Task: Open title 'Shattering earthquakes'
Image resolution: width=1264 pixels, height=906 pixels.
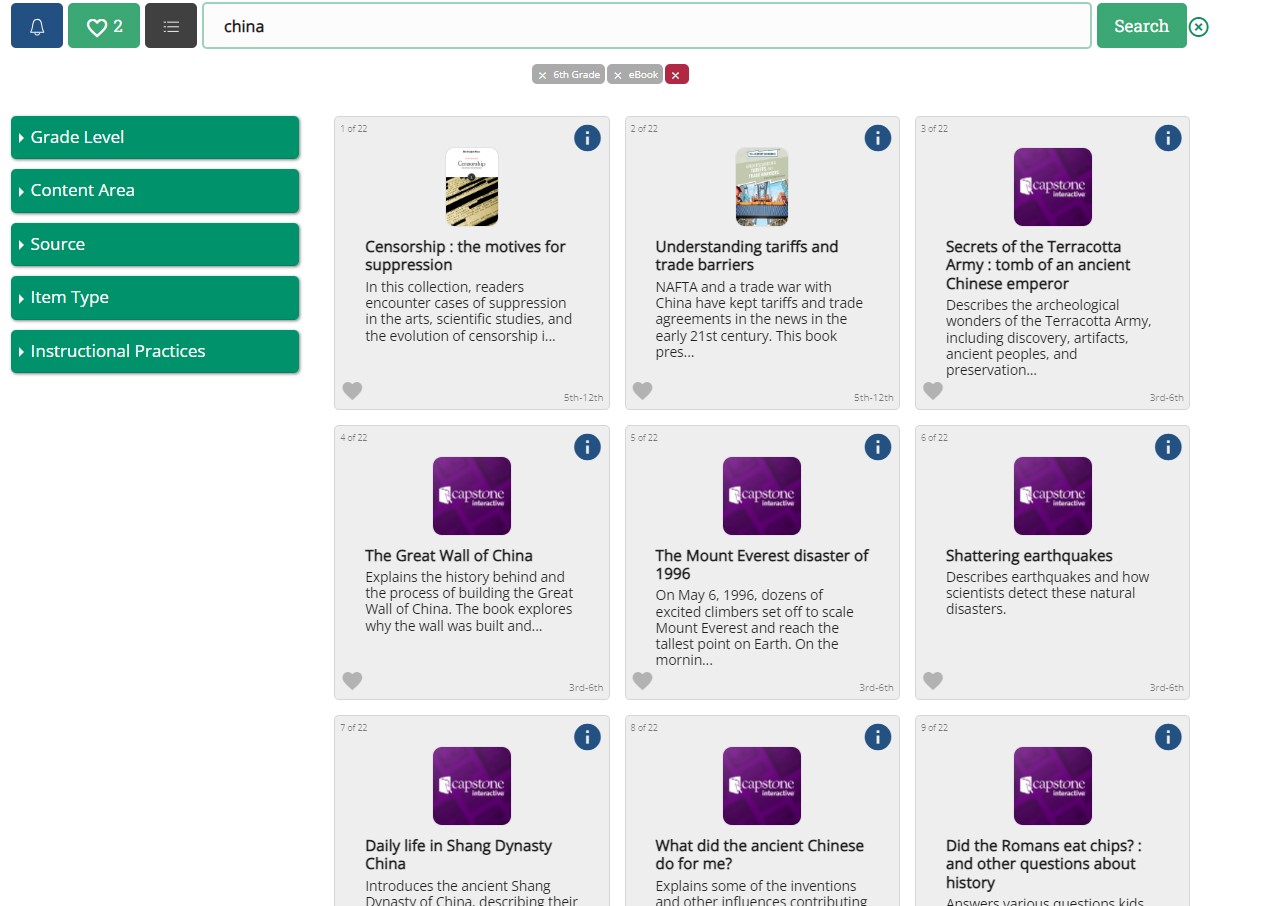Action: pyautogui.click(x=1029, y=556)
